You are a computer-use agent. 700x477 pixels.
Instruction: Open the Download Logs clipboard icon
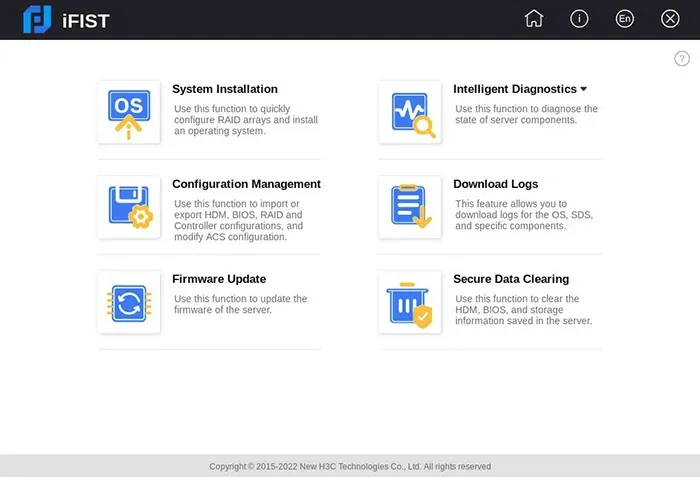point(410,207)
